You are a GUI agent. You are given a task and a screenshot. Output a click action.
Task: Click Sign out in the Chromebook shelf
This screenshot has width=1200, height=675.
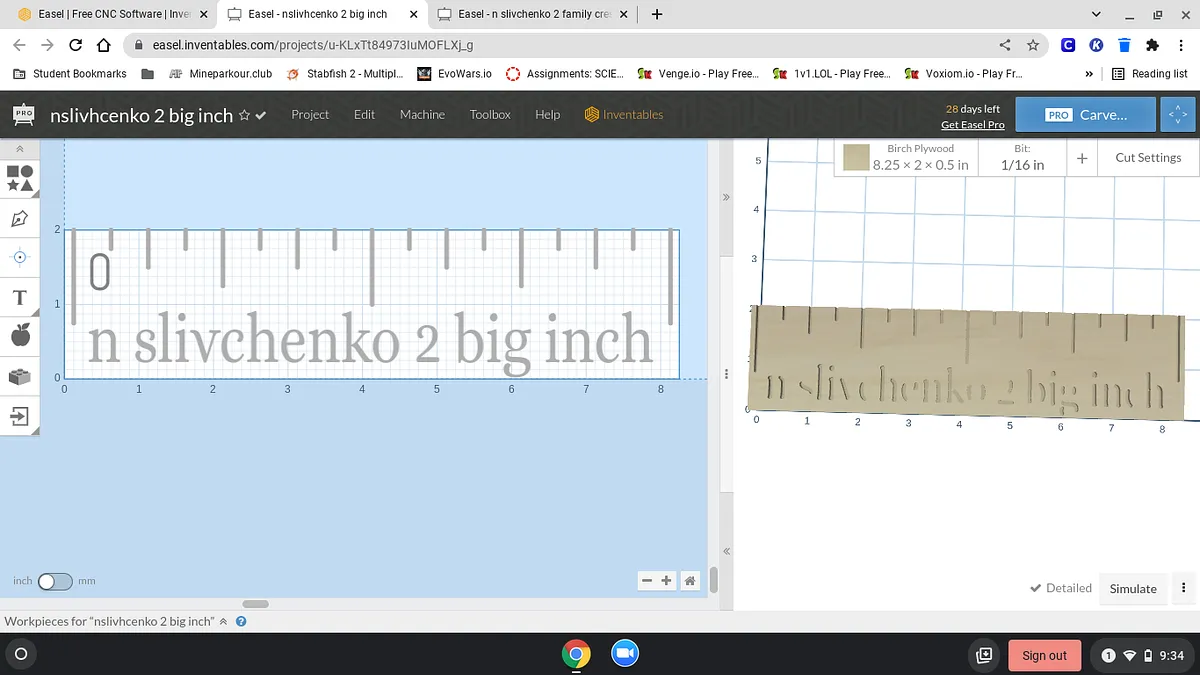[1044, 655]
